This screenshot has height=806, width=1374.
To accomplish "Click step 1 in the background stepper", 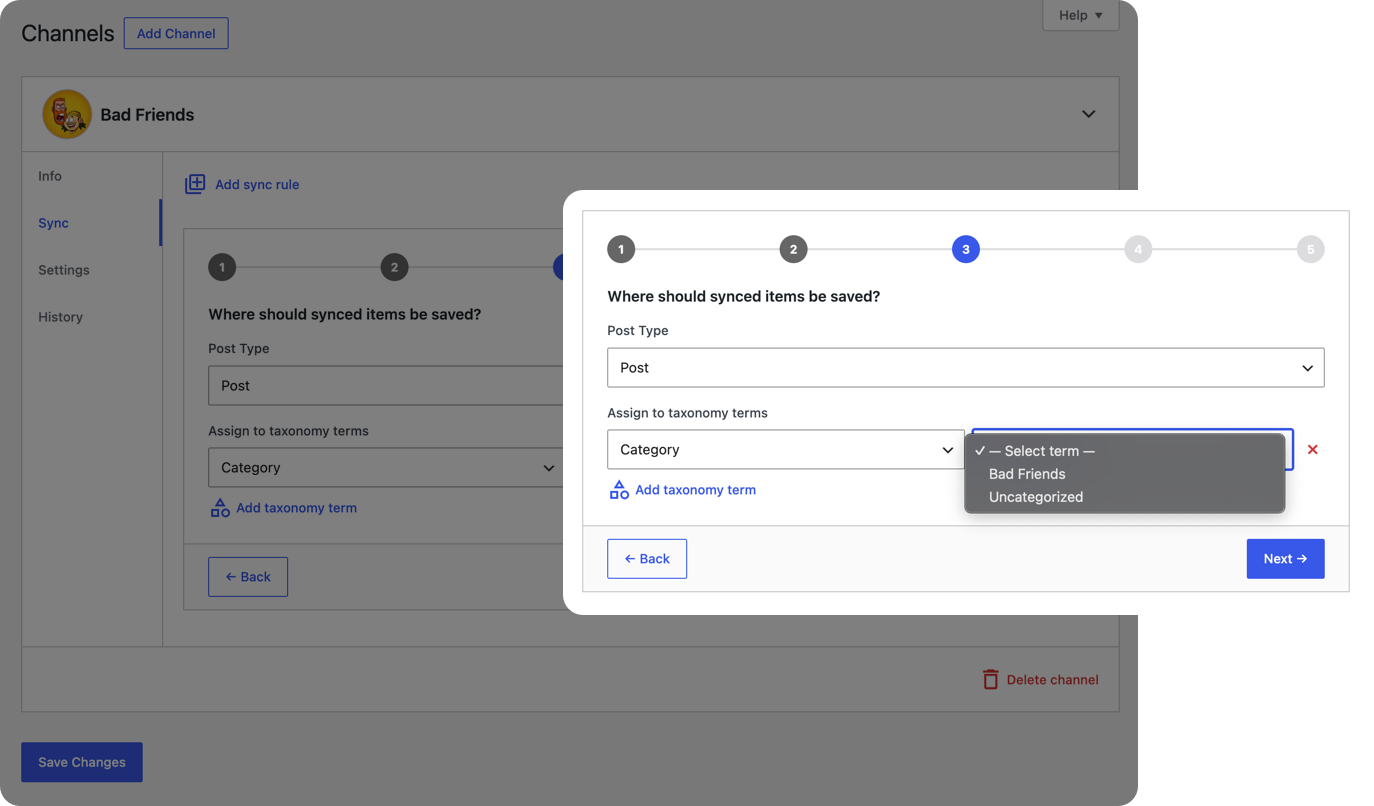I will 222,267.
